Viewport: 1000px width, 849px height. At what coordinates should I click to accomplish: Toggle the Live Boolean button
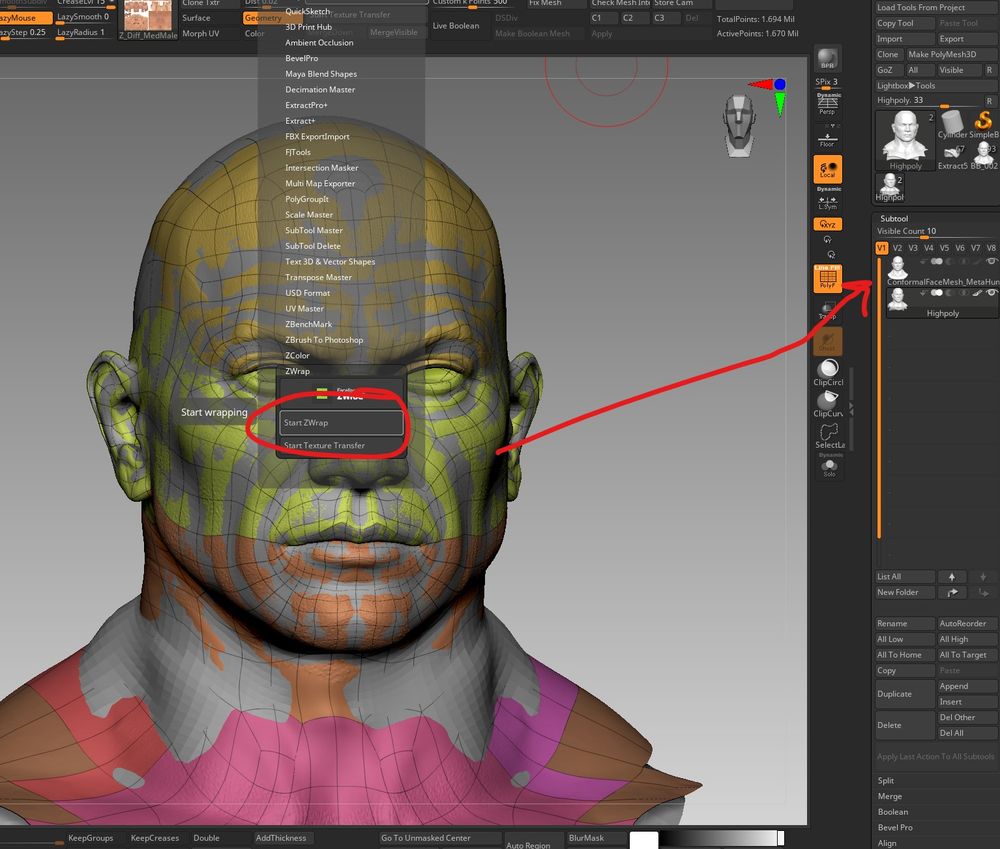(x=455, y=26)
